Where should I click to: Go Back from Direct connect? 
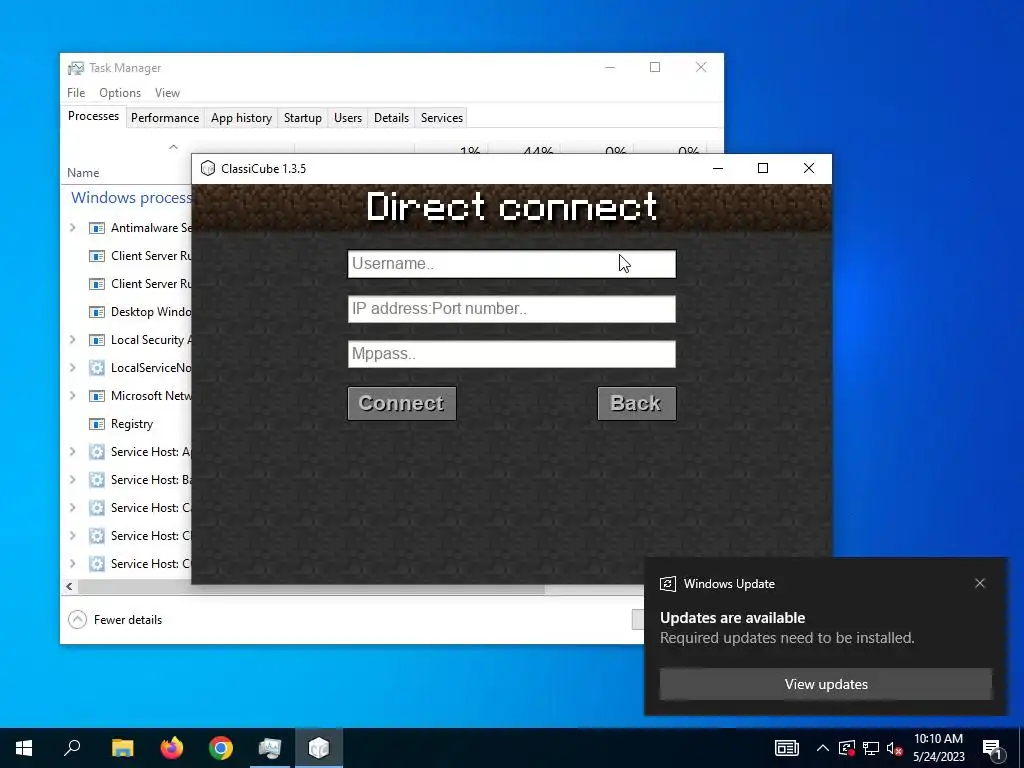click(x=636, y=404)
